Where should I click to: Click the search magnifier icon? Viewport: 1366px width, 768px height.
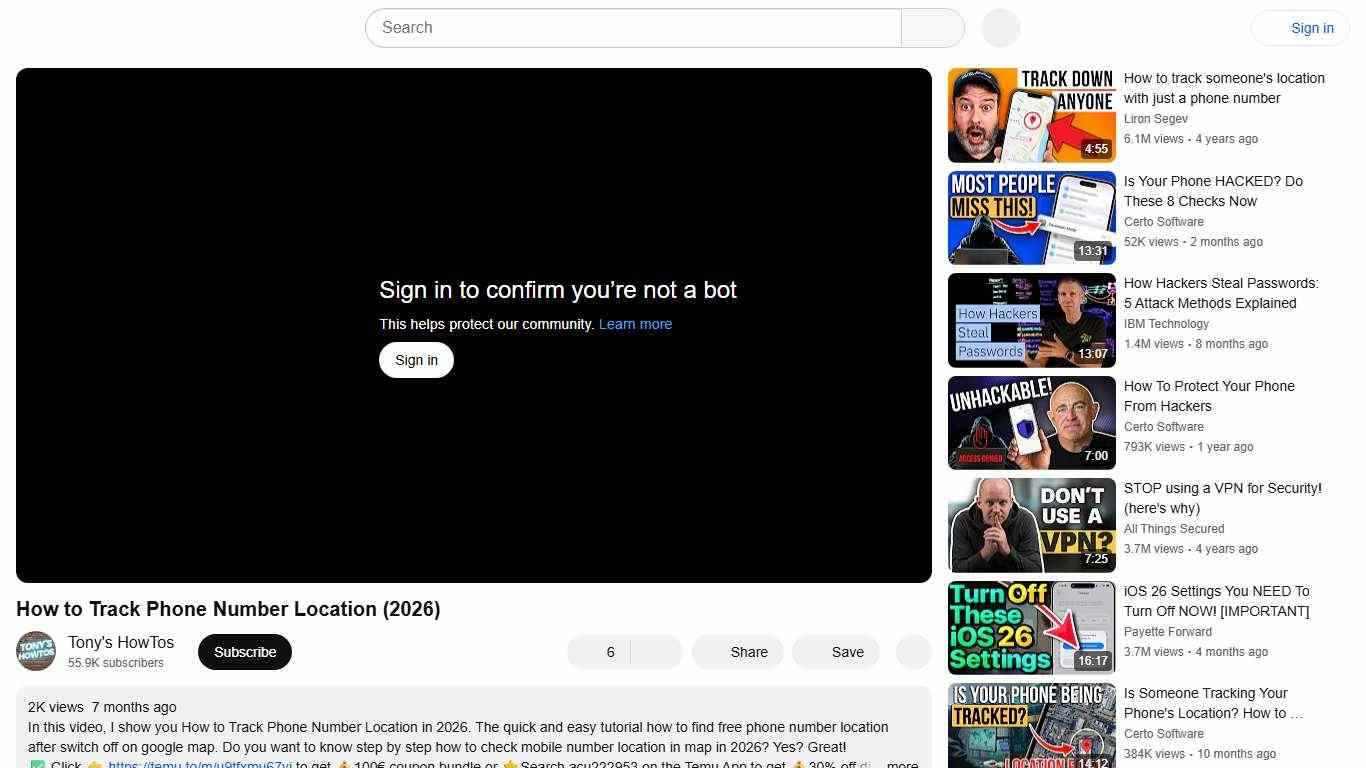pos(931,27)
